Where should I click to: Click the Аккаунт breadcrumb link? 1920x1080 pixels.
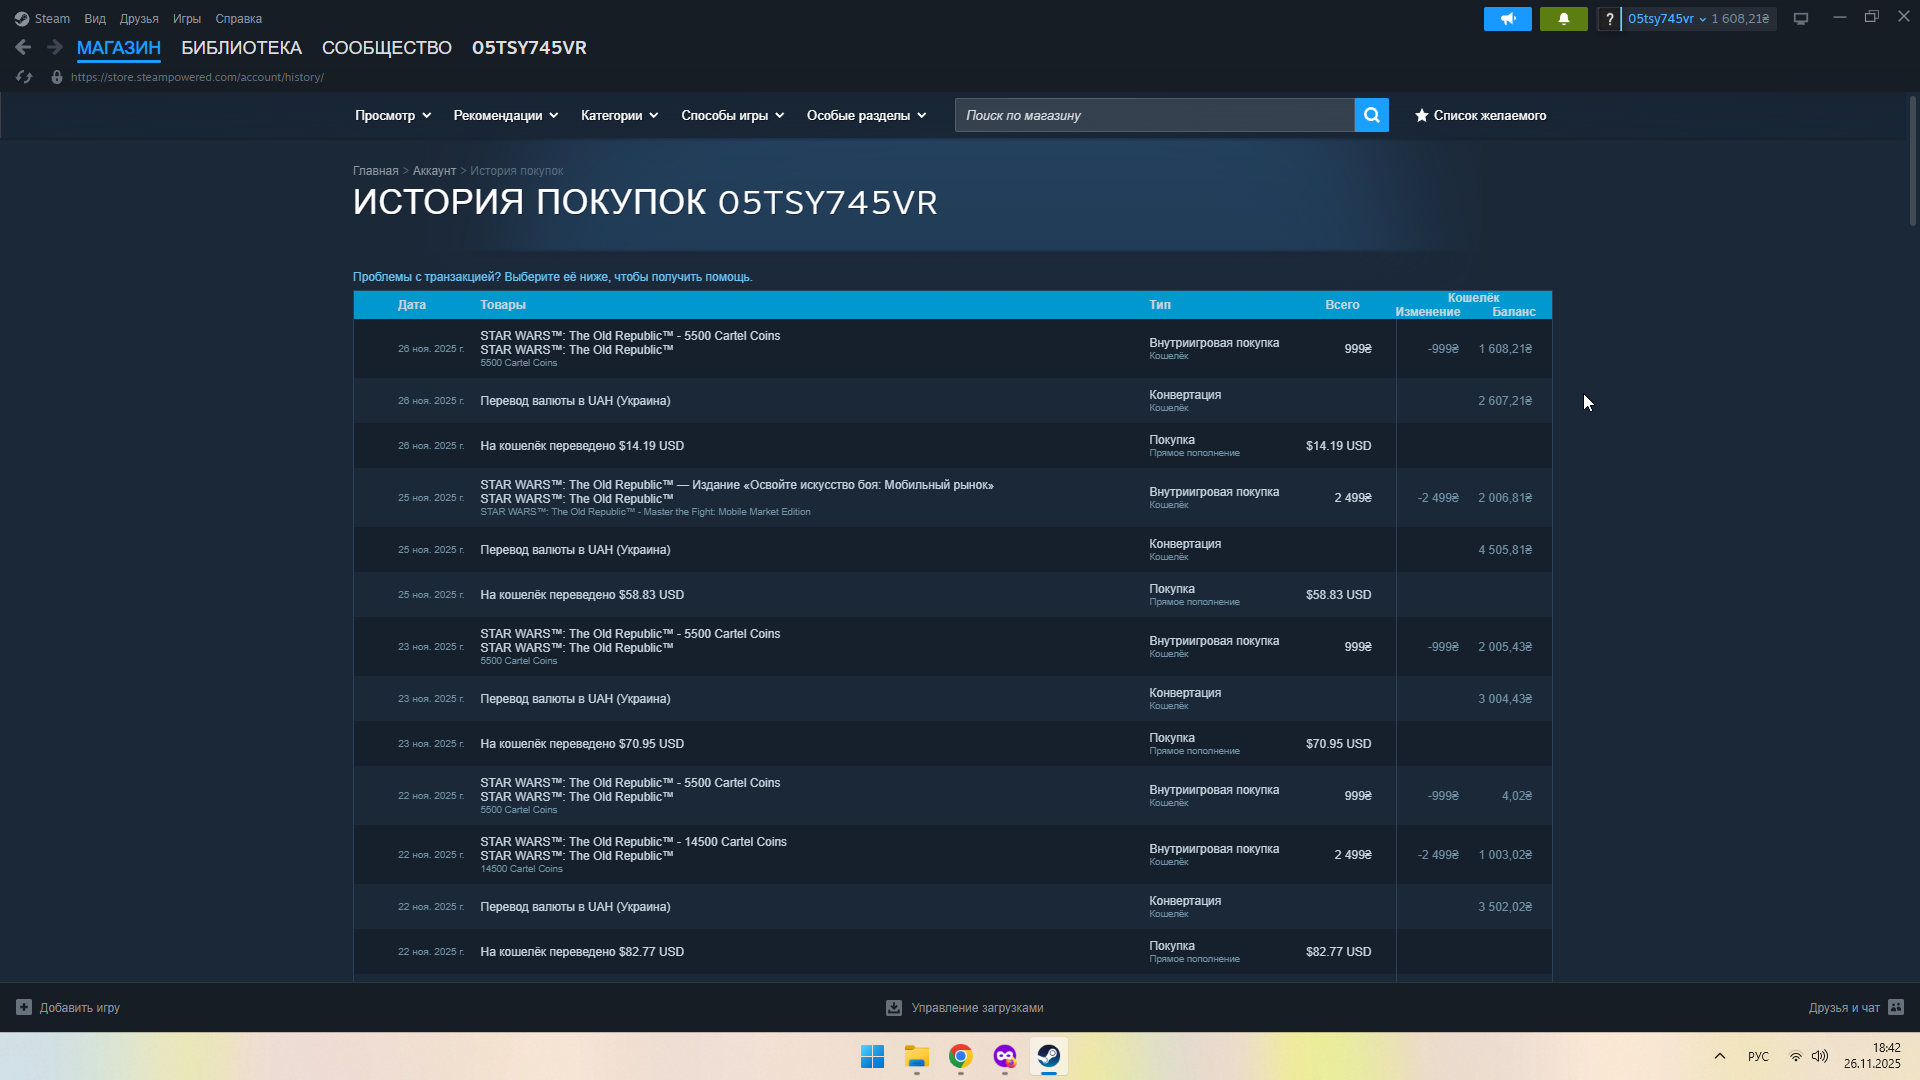click(x=434, y=171)
